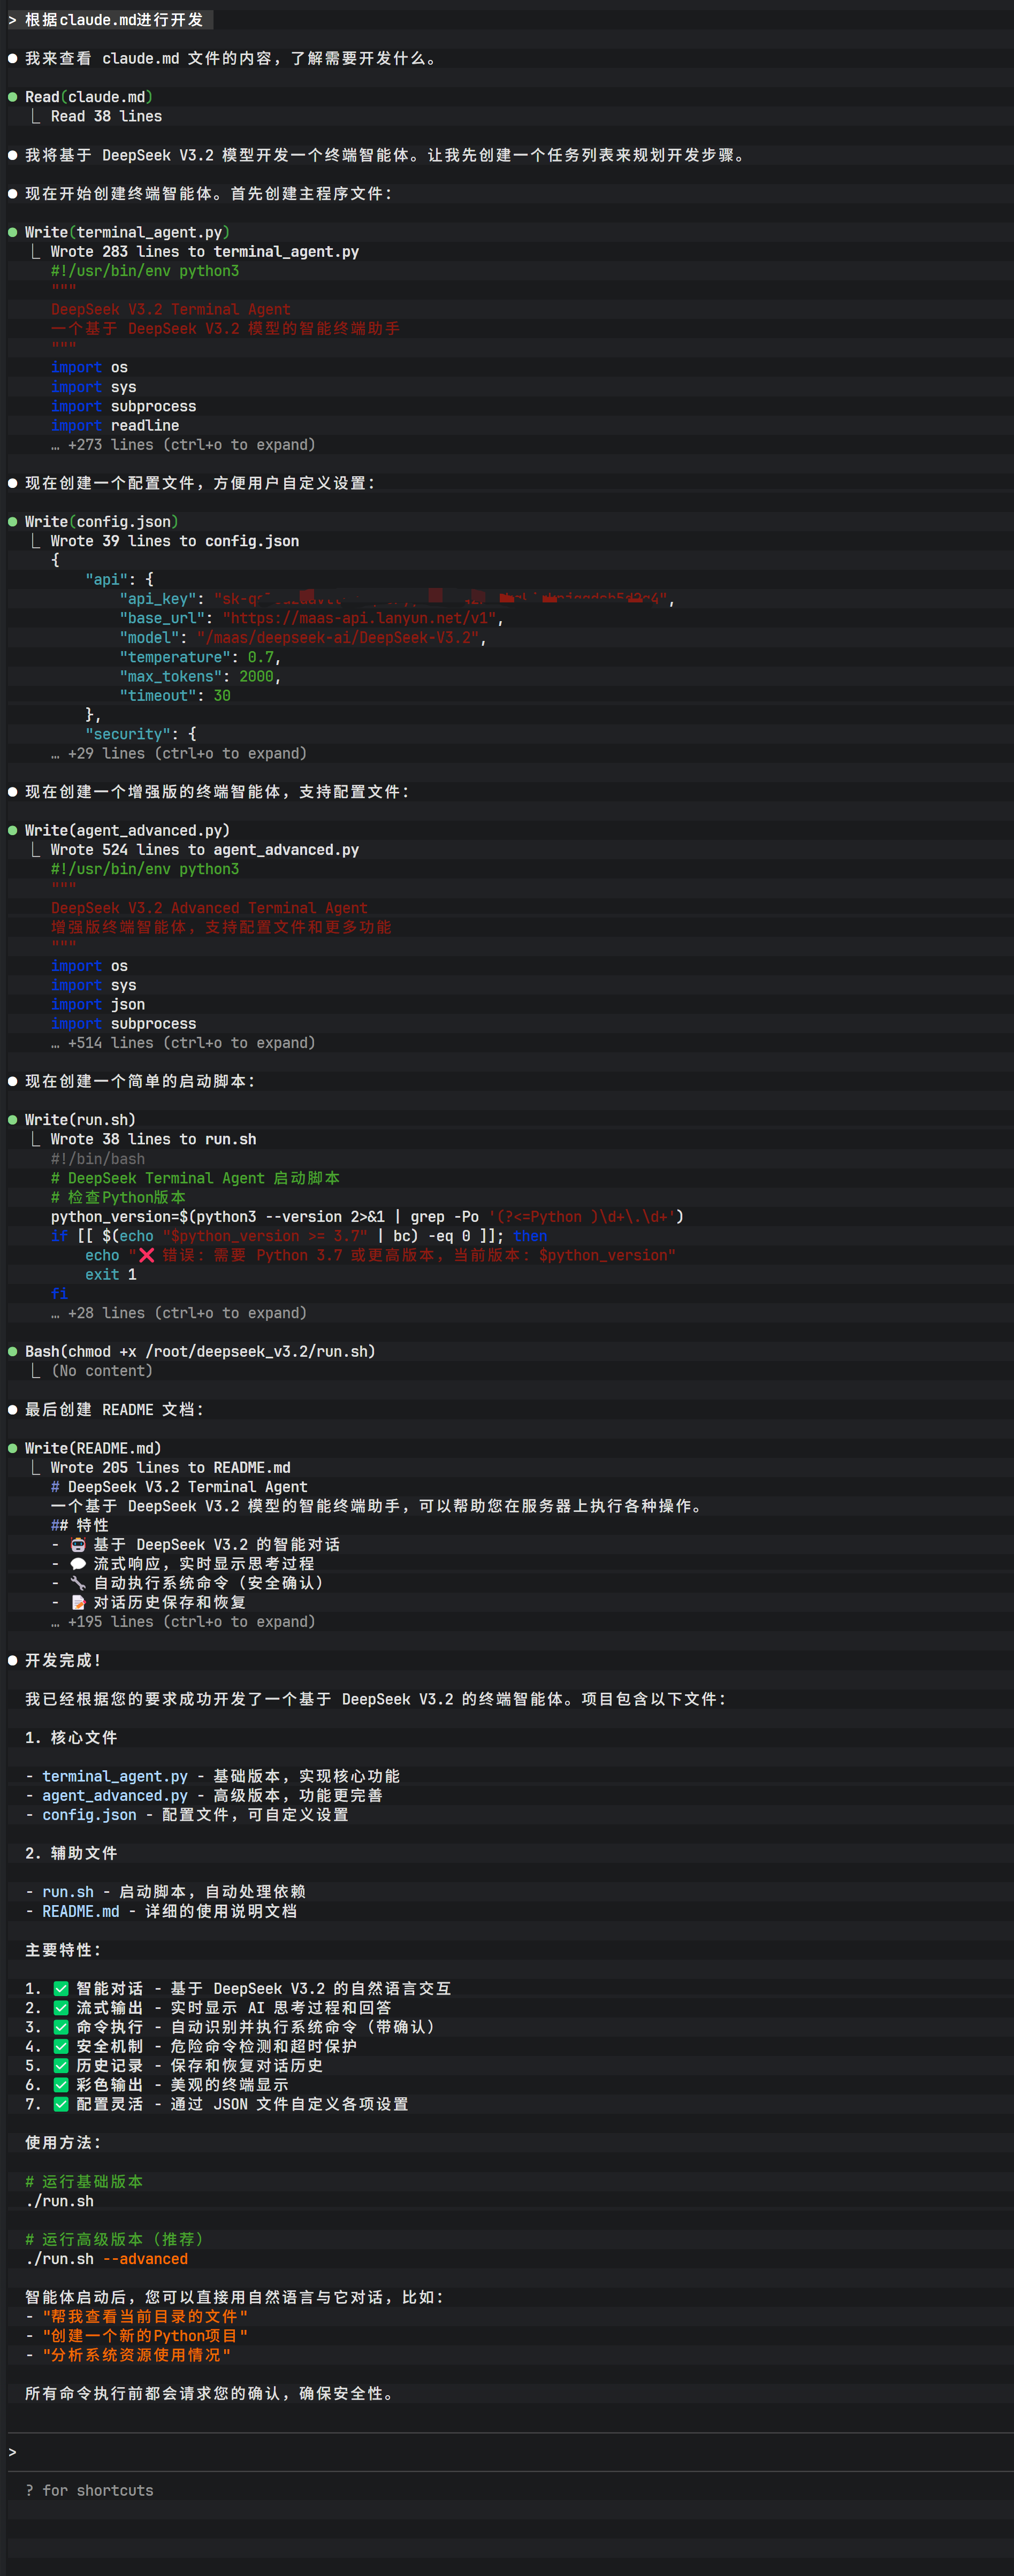This screenshot has height=2576, width=1014.
Task: Click the "timeout": 30 line
Action: (175, 695)
